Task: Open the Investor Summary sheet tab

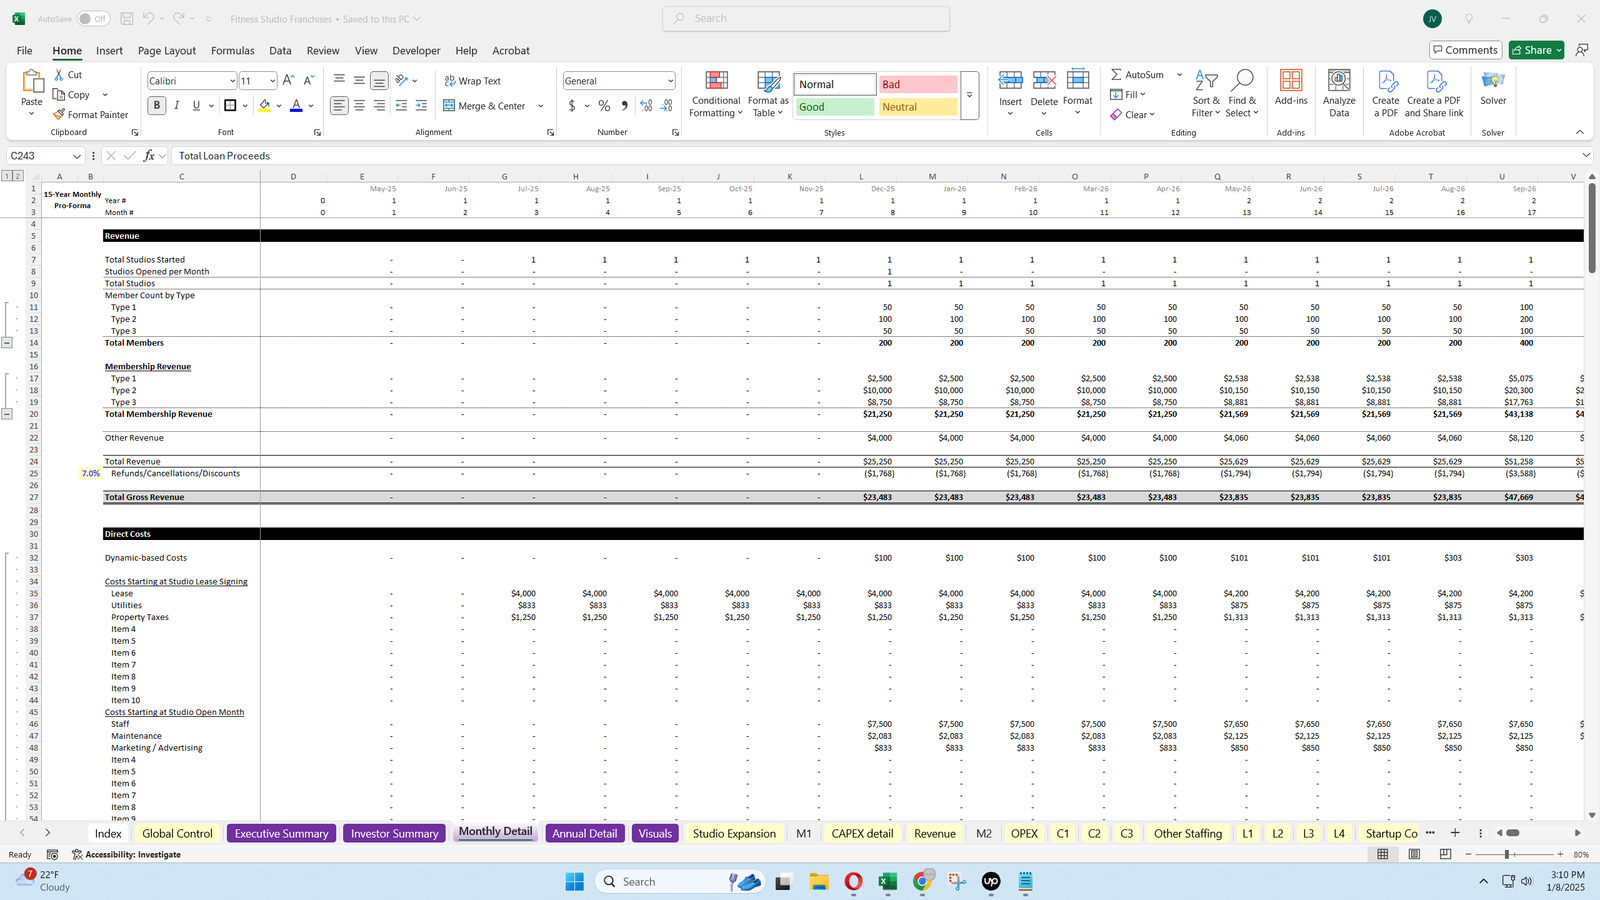Action: coord(393,832)
